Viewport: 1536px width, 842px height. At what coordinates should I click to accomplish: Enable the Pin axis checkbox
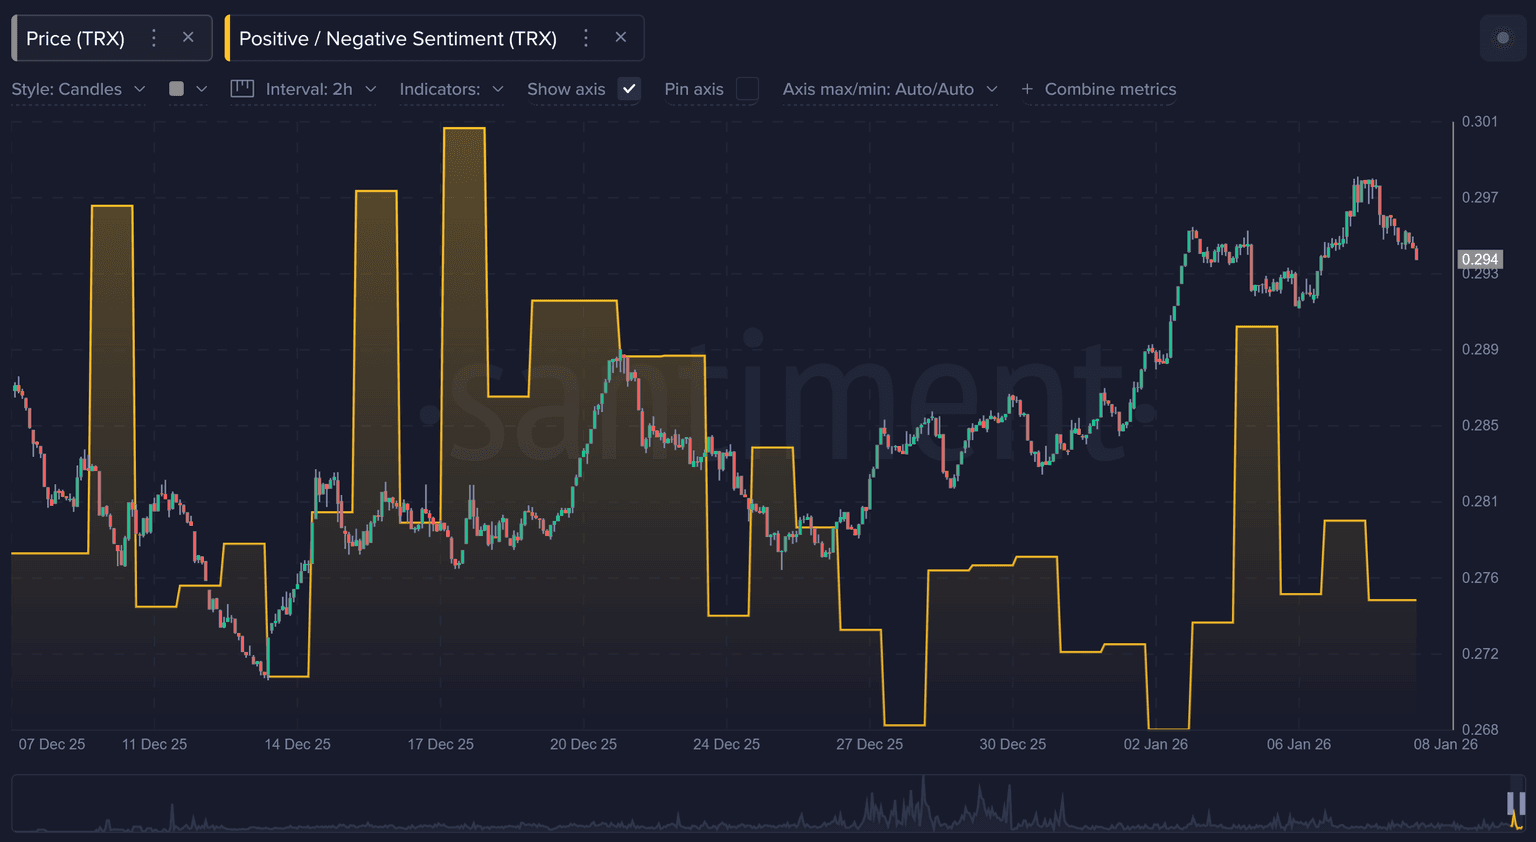(747, 89)
